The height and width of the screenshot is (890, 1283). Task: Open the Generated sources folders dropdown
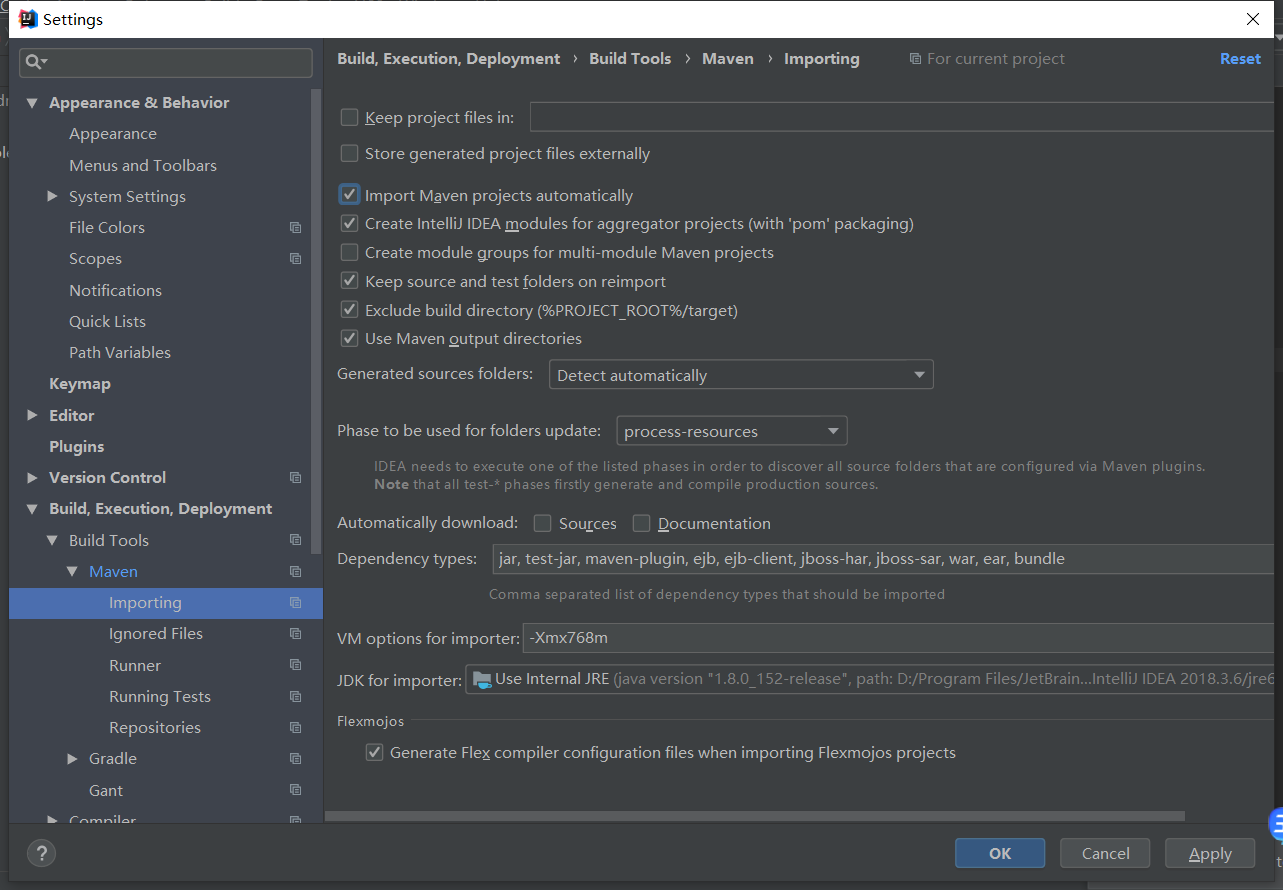coord(741,375)
